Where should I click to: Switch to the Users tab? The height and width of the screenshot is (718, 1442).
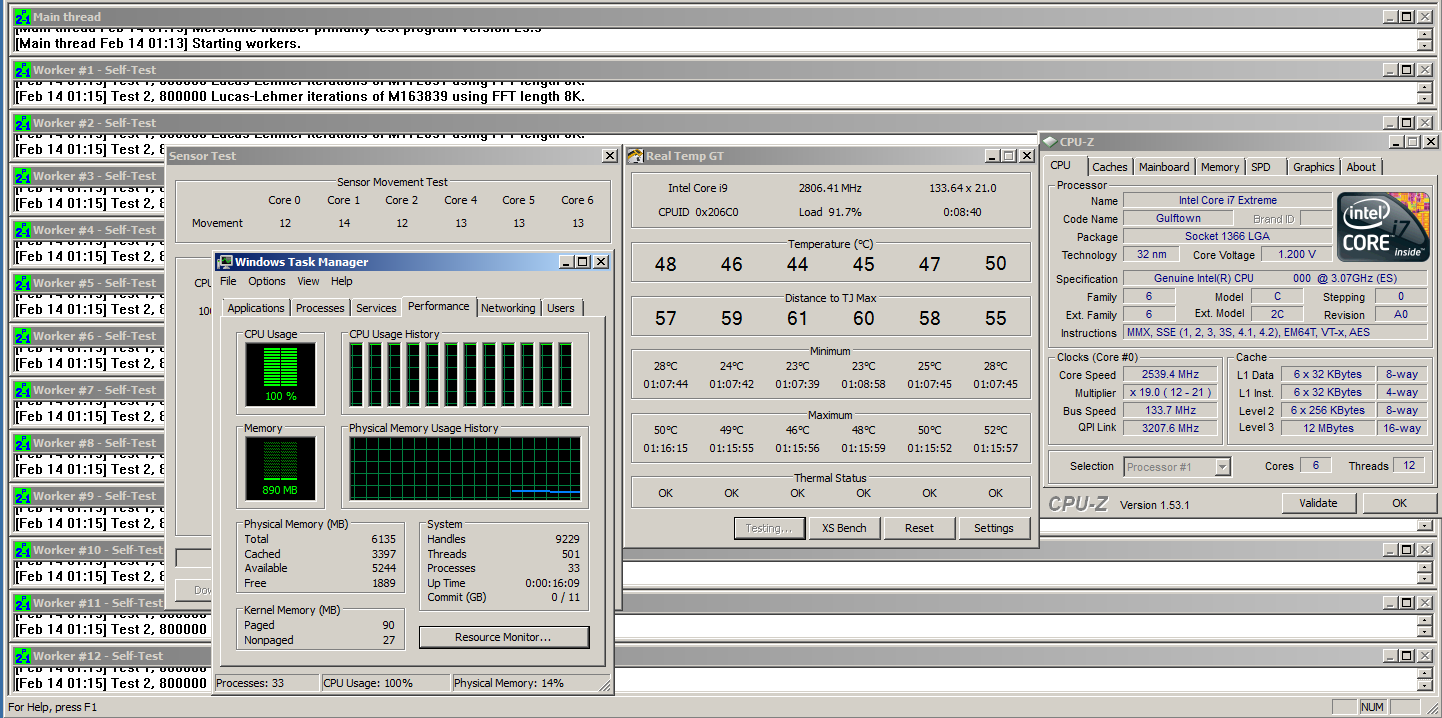561,308
